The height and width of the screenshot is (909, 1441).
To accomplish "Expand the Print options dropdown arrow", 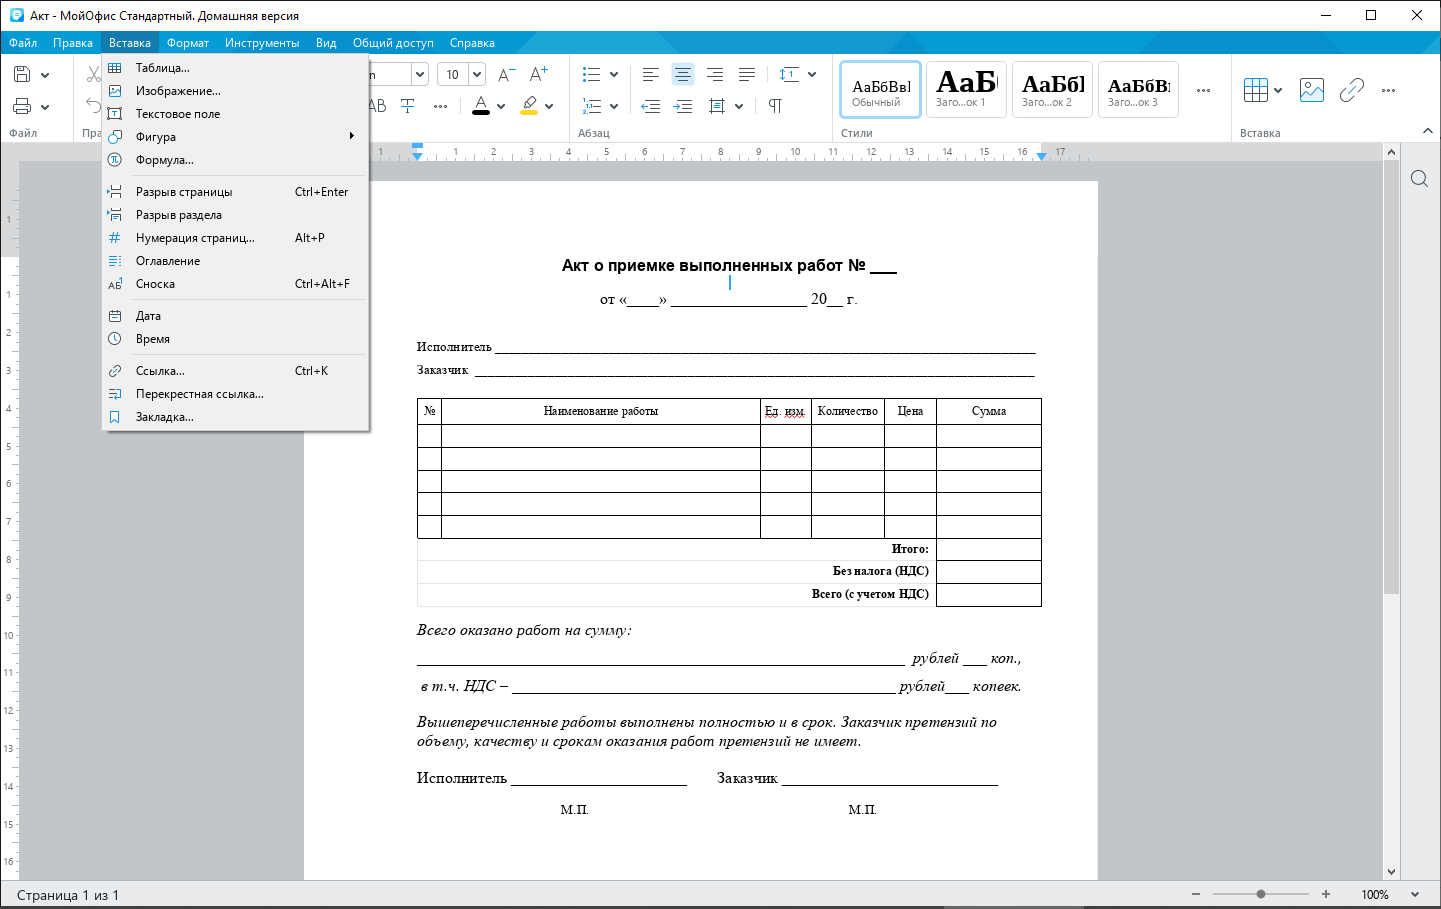I will (x=45, y=107).
